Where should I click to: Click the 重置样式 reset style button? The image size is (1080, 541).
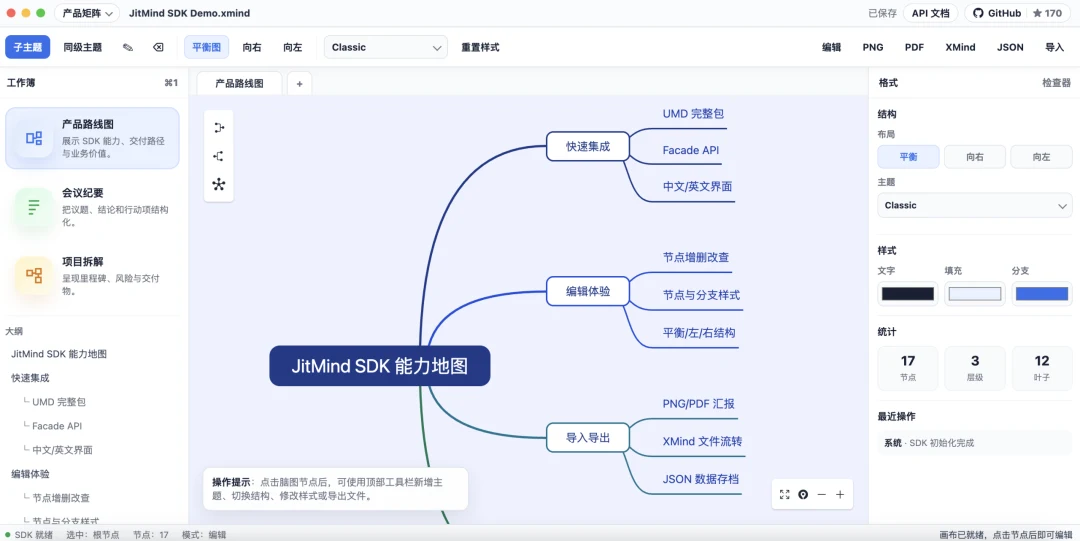click(x=480, y=48)
